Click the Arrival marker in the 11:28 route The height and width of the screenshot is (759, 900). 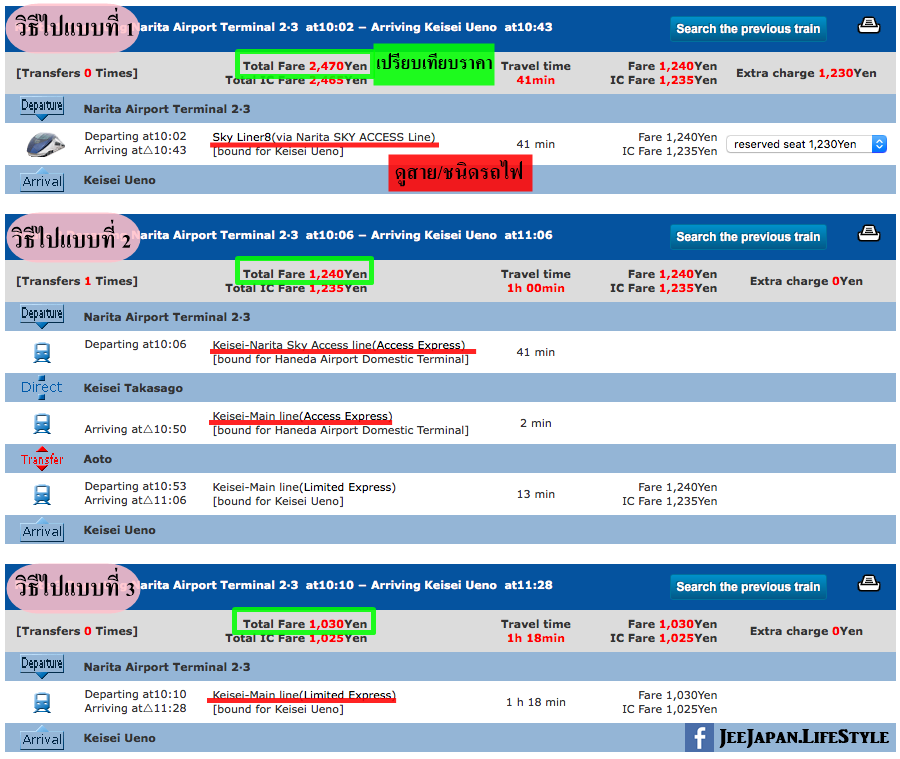pyautogui.click(x=42, y=738)
